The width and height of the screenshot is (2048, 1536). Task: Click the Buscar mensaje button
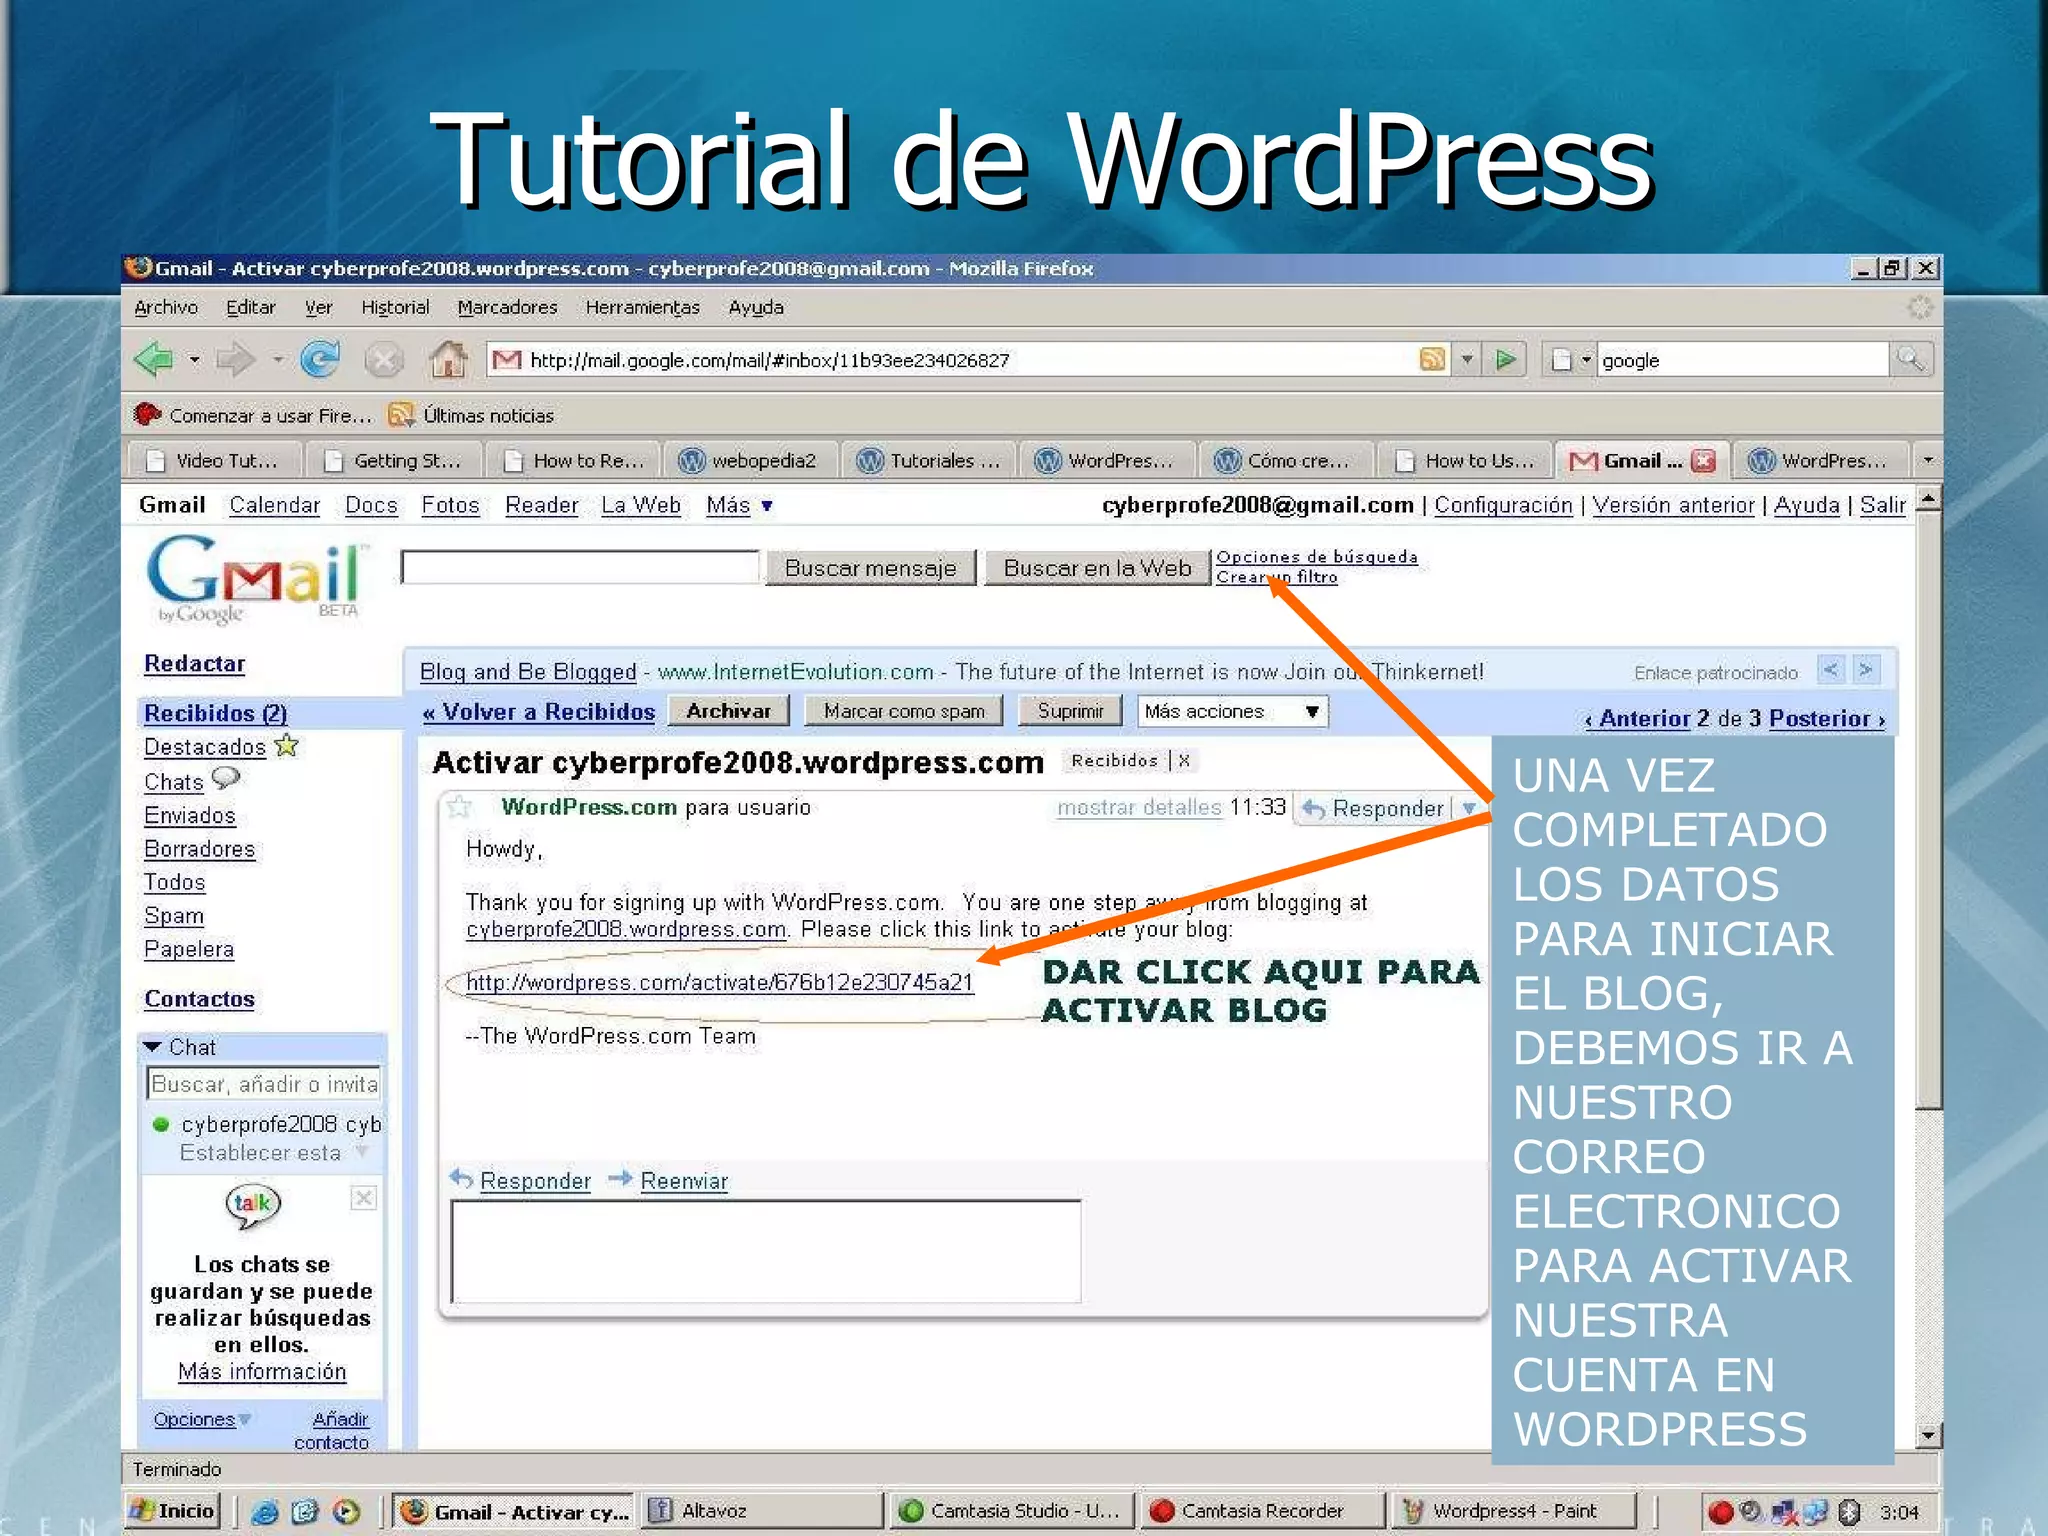click(870, 568)
